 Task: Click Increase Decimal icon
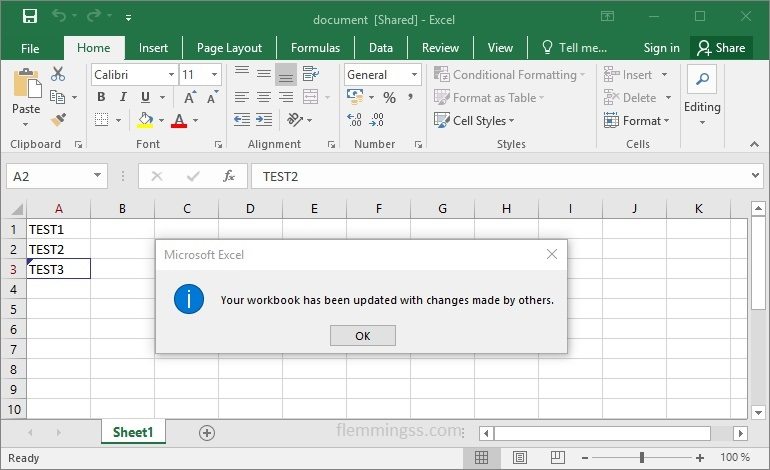coord(354,119)
